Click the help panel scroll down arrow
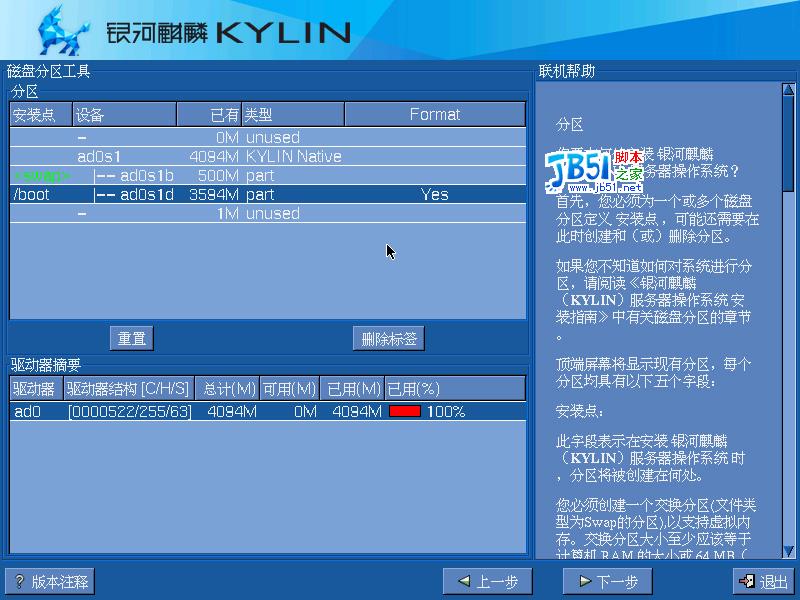This screenshot has height=600, width=800. tap(788, 551)
